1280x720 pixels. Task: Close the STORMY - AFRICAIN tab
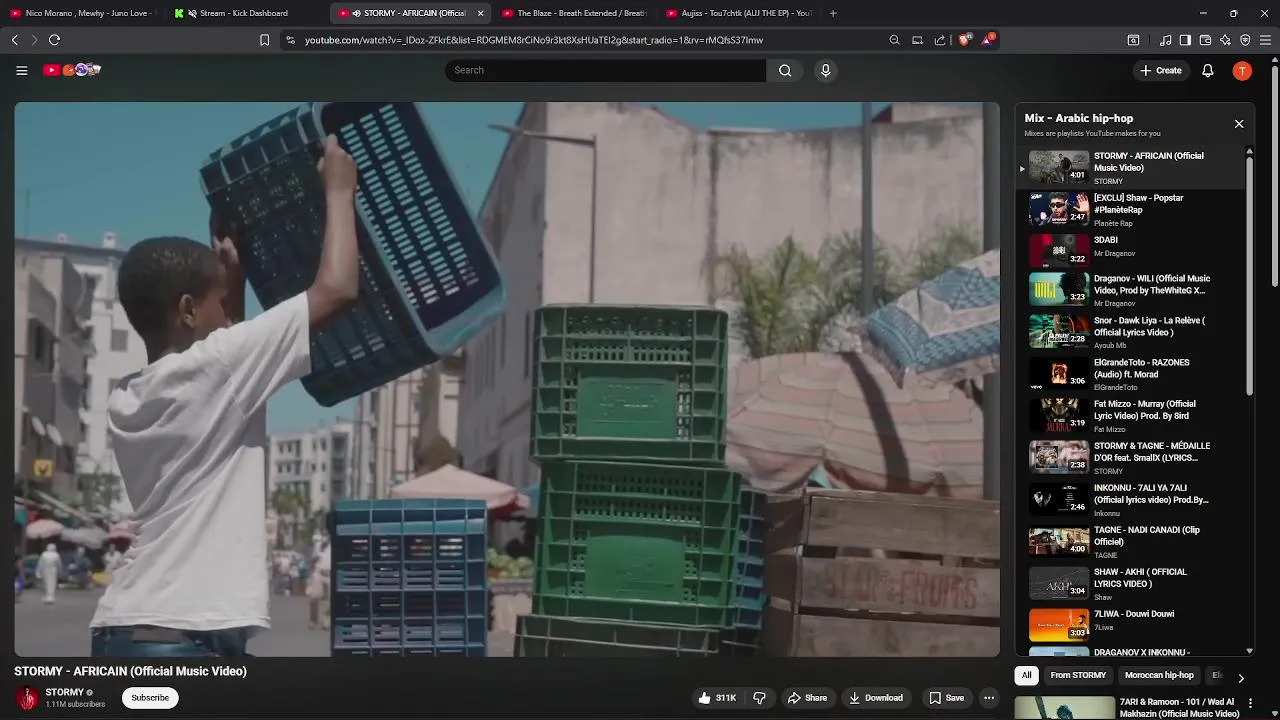click(481, 13)
